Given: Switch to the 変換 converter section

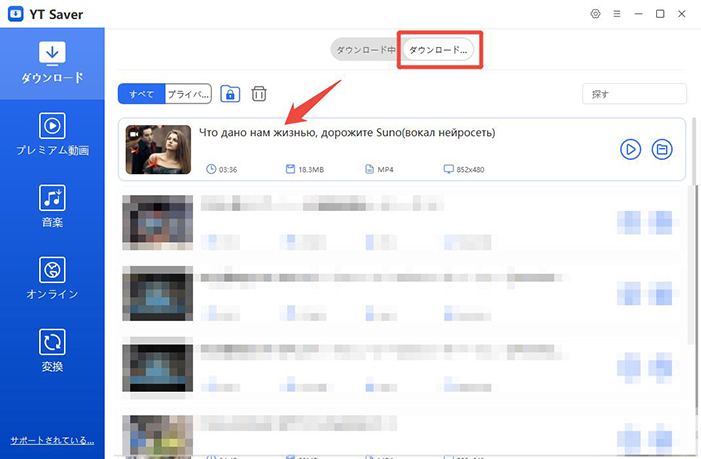Looking at the screenshot, I should (52, 350).
